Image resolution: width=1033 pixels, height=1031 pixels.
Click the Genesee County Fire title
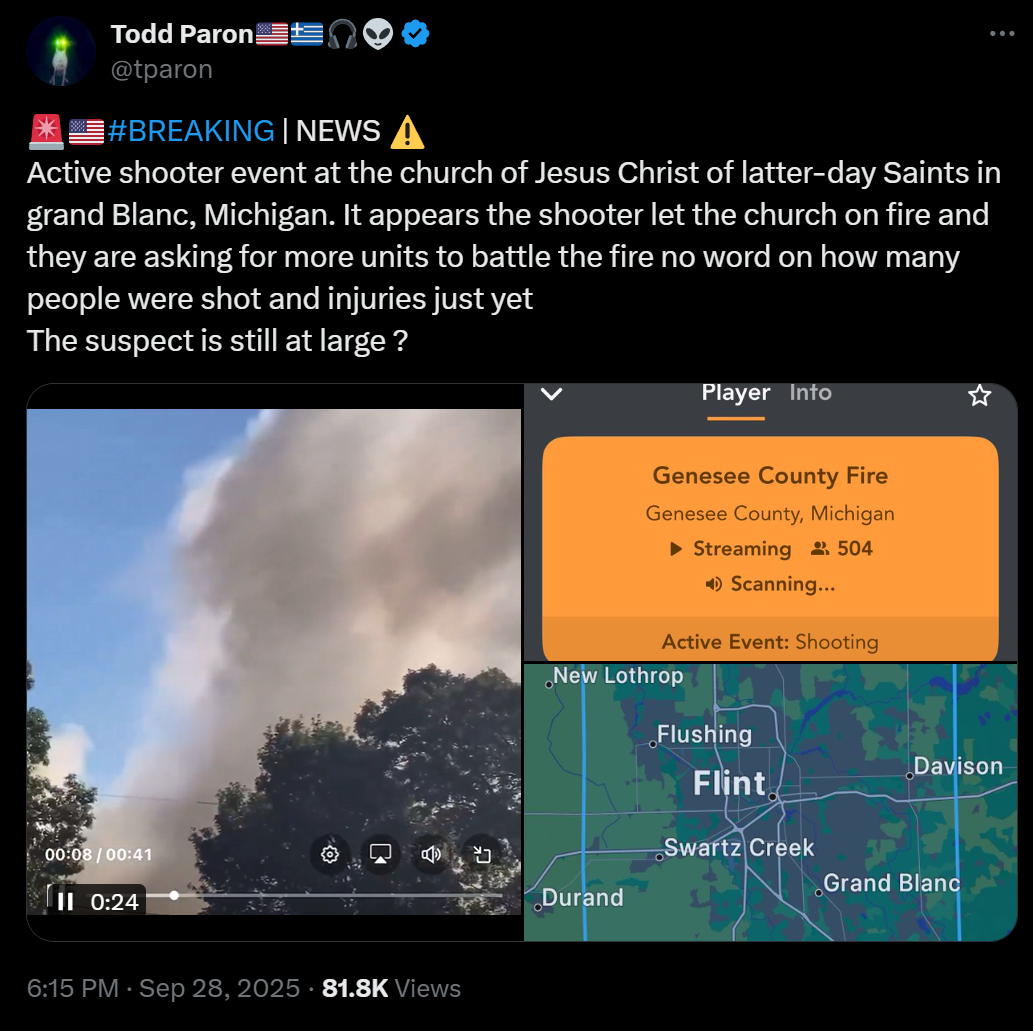pos(769,476)
